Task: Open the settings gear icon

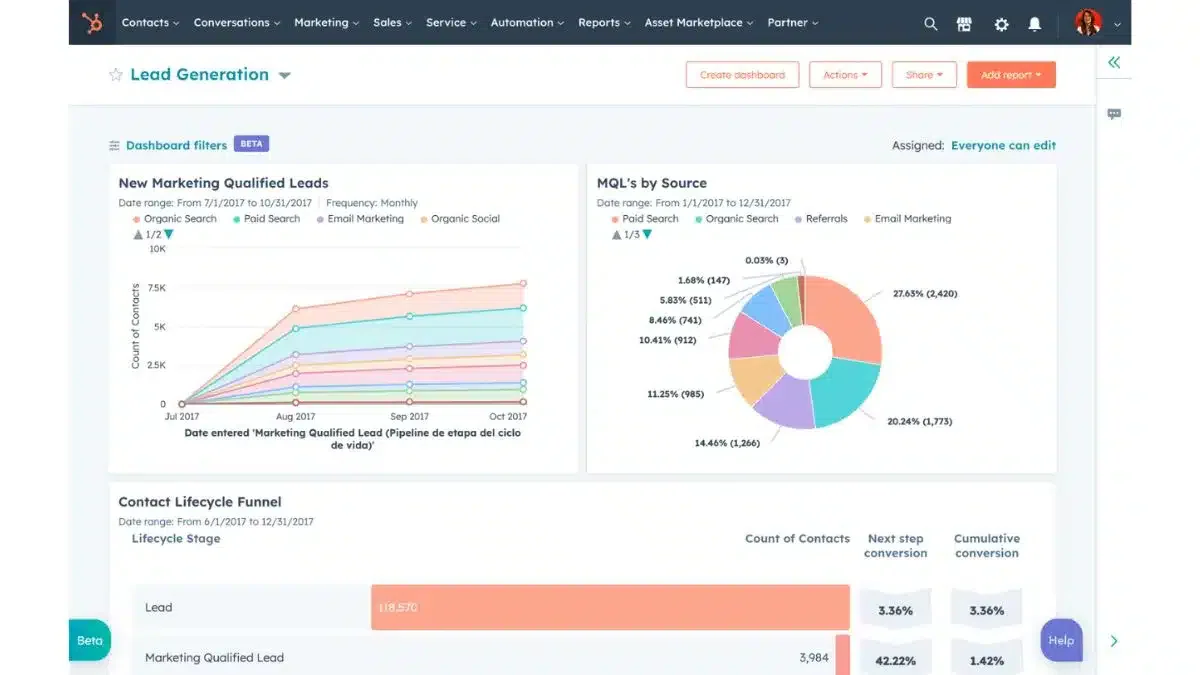Action: (1001, 23)
